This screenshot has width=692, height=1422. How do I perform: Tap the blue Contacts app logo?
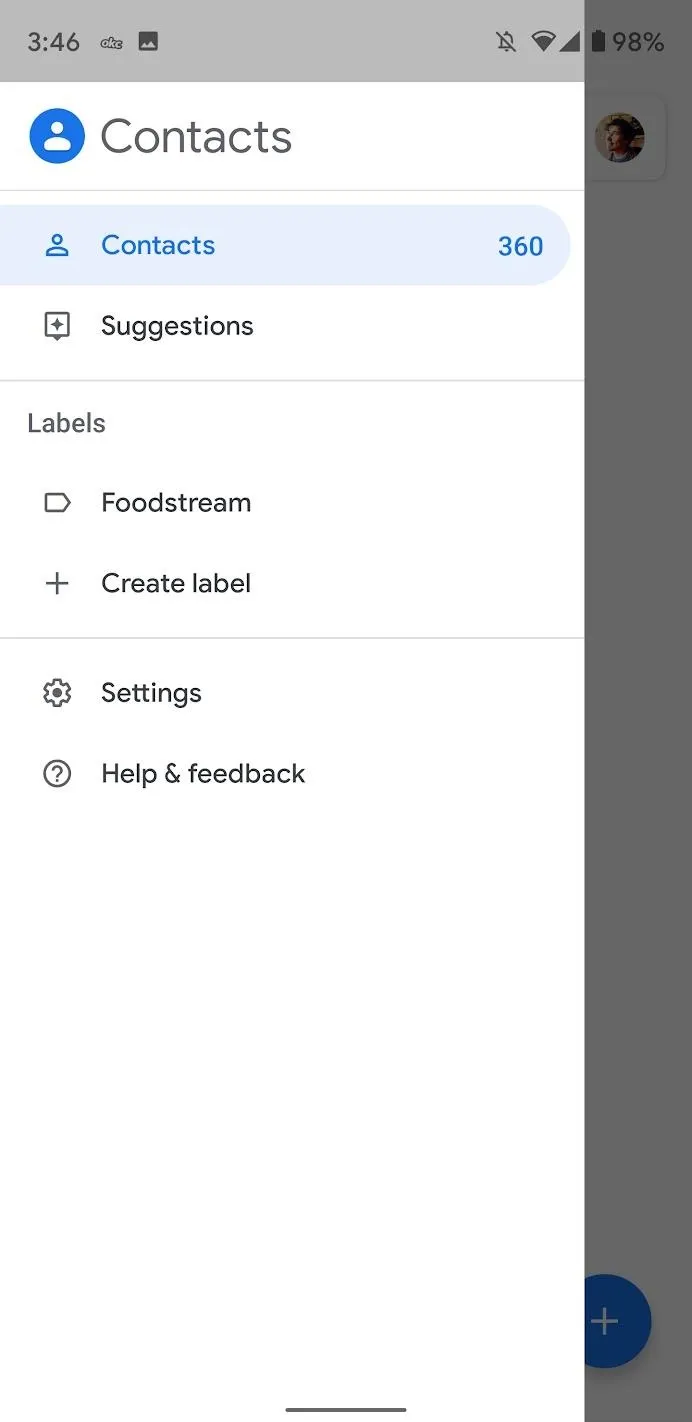57,136
